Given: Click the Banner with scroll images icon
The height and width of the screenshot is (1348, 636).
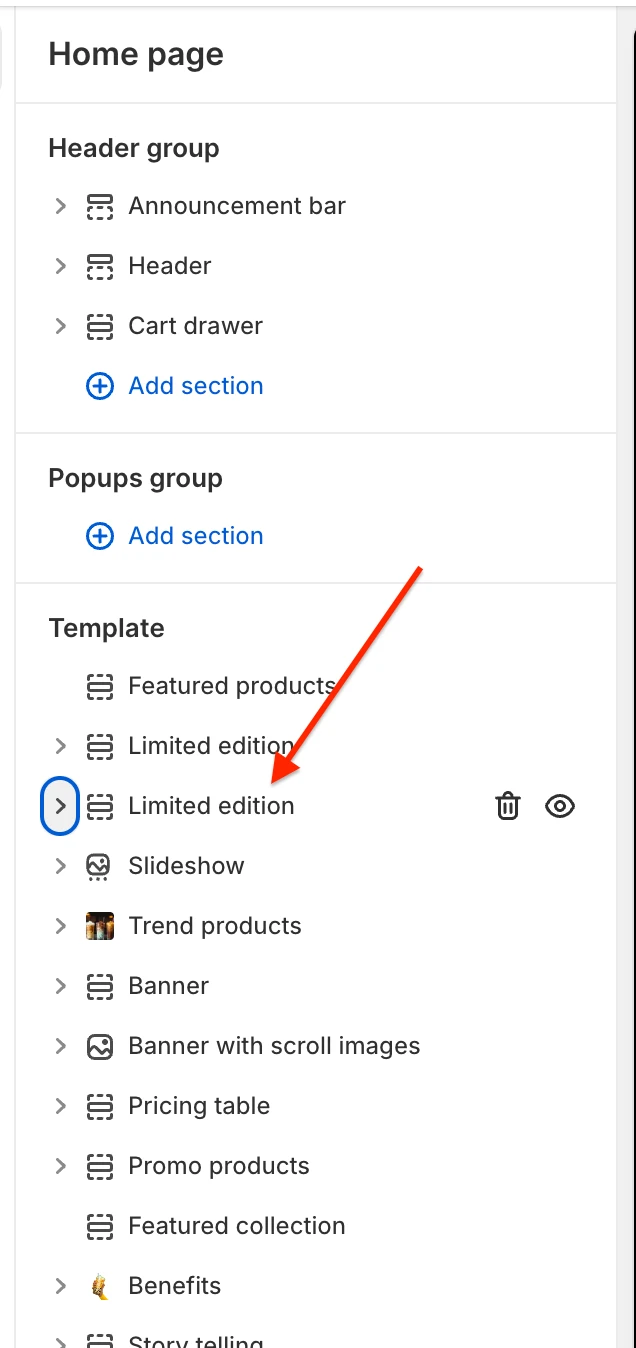Looking at the screenshot, I should [x=99, y=1046].
